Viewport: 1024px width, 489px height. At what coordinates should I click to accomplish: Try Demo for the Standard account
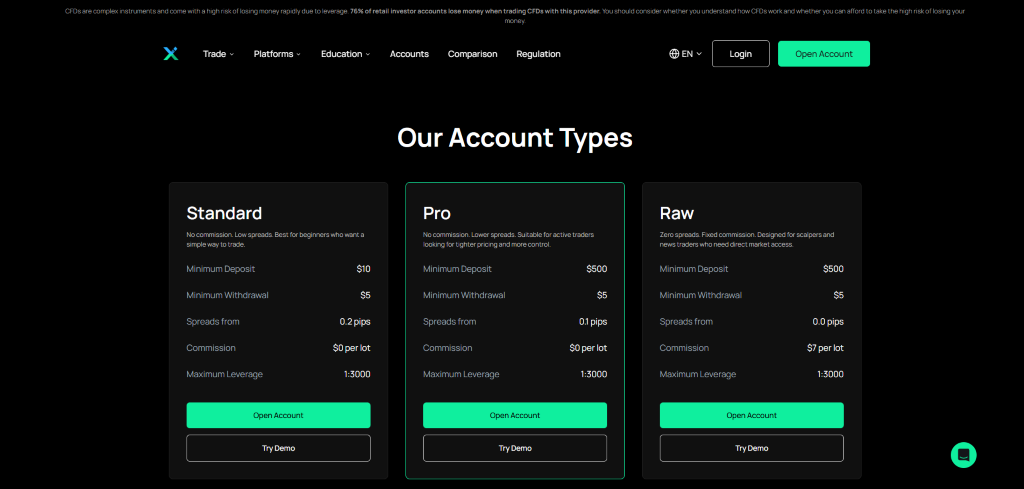pyautogui.click(x=278, y=448)
